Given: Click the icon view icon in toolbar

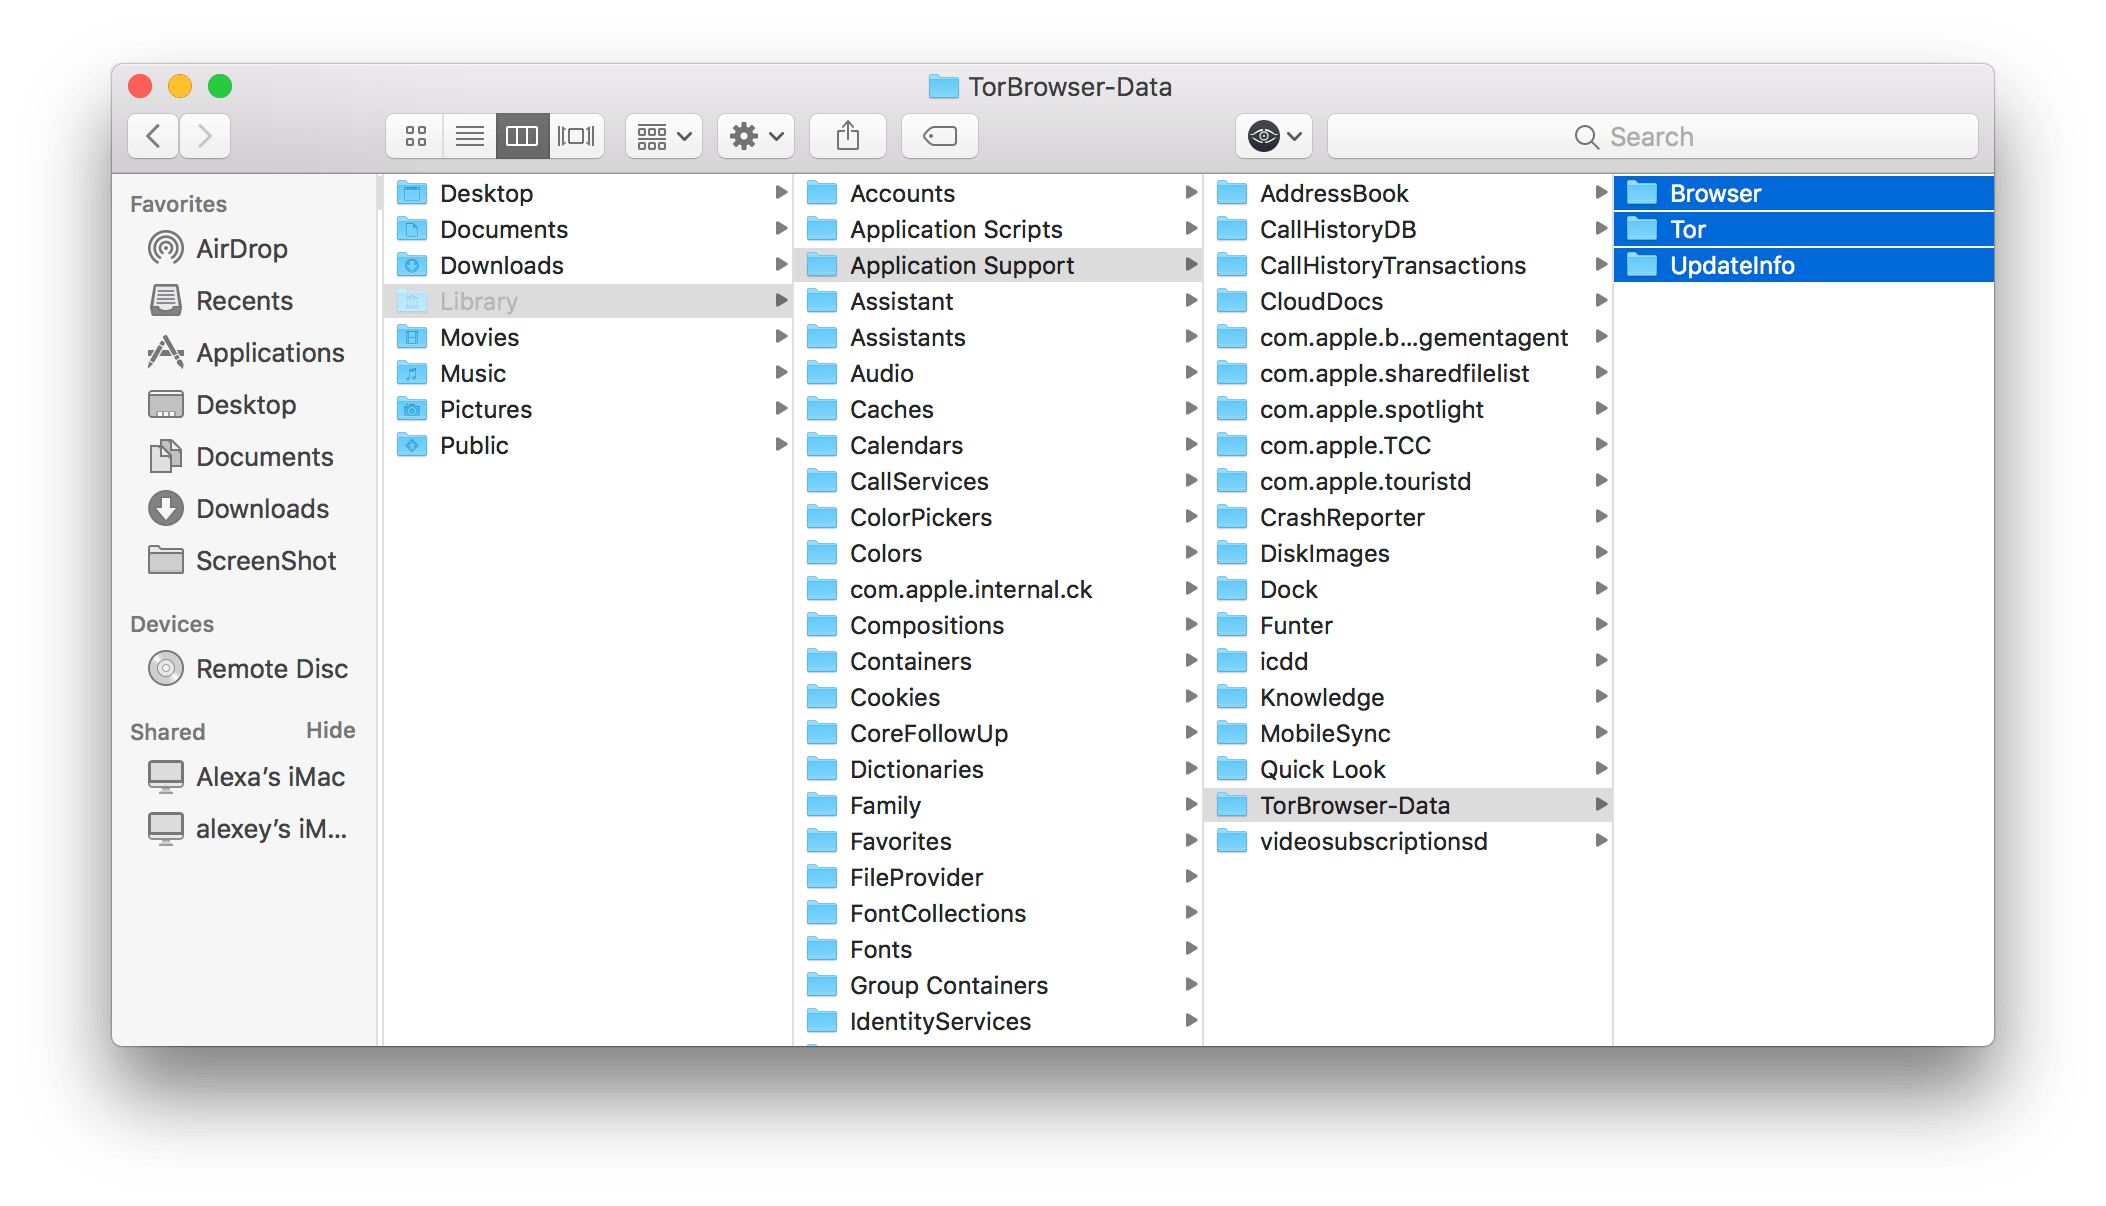Looking at the screenshot, I should tap(415, 134).
